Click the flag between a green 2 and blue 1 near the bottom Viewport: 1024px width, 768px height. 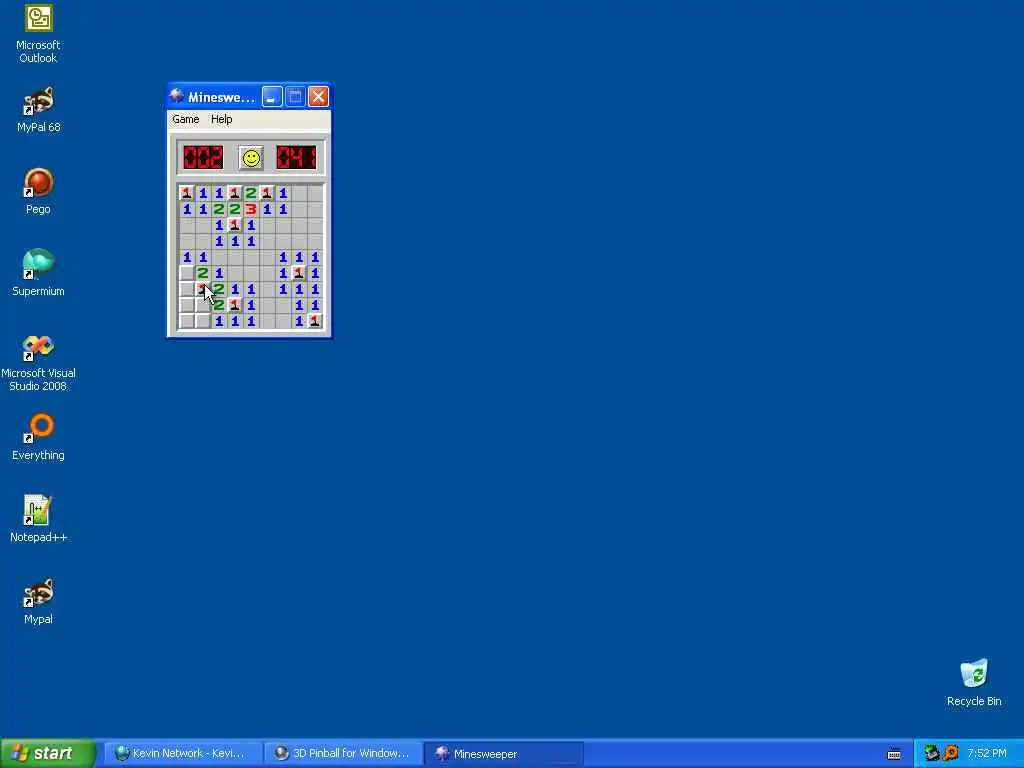coord(235,305)
